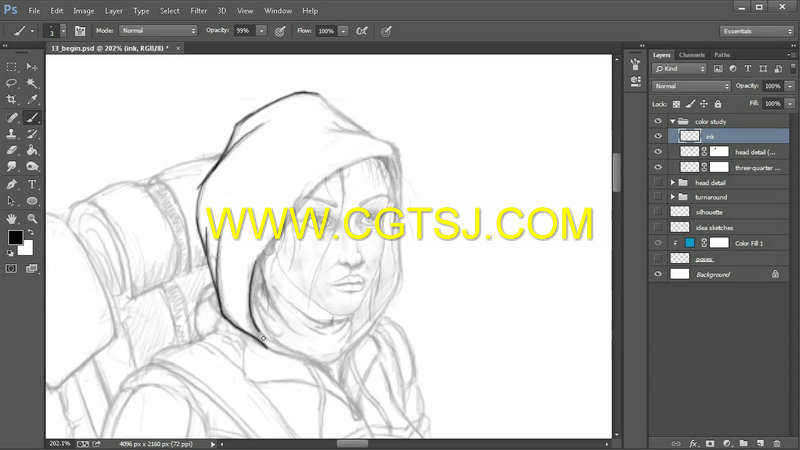Hide the Background layer
Screen dimensions: 800x450
coord(658,274)
